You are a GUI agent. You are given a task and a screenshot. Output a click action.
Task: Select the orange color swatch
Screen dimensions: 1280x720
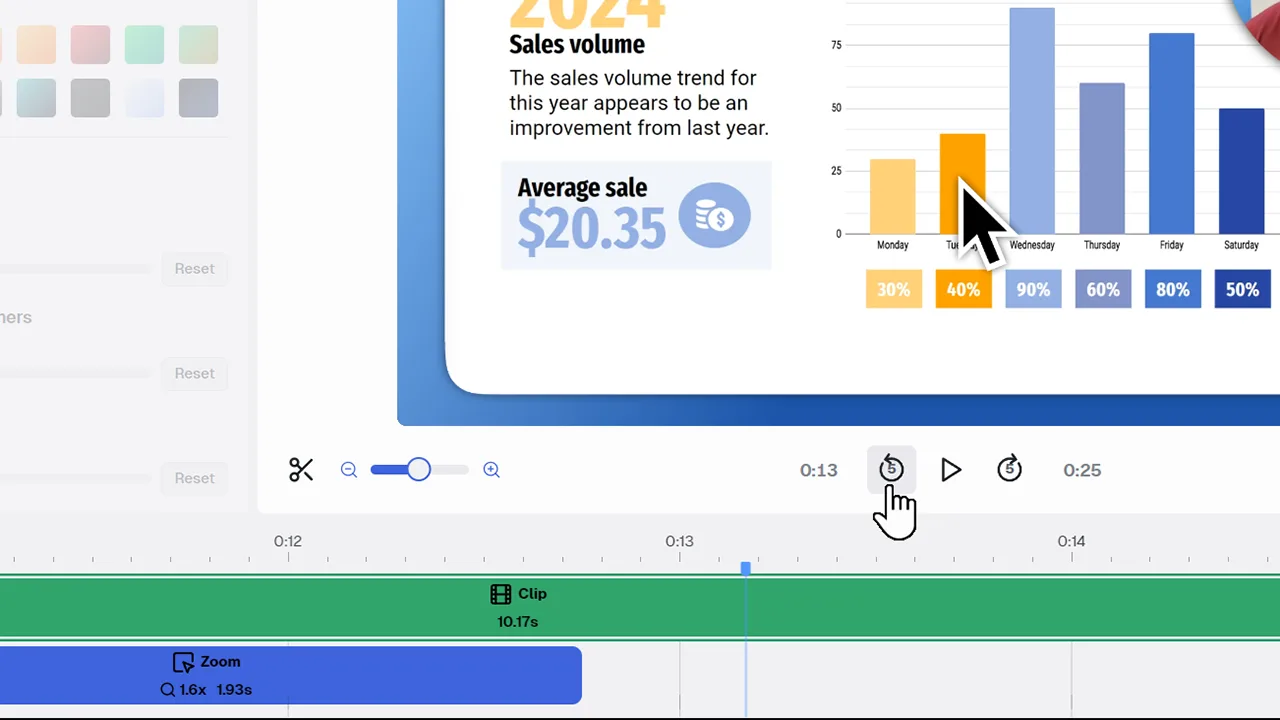[x=36, y=44]
